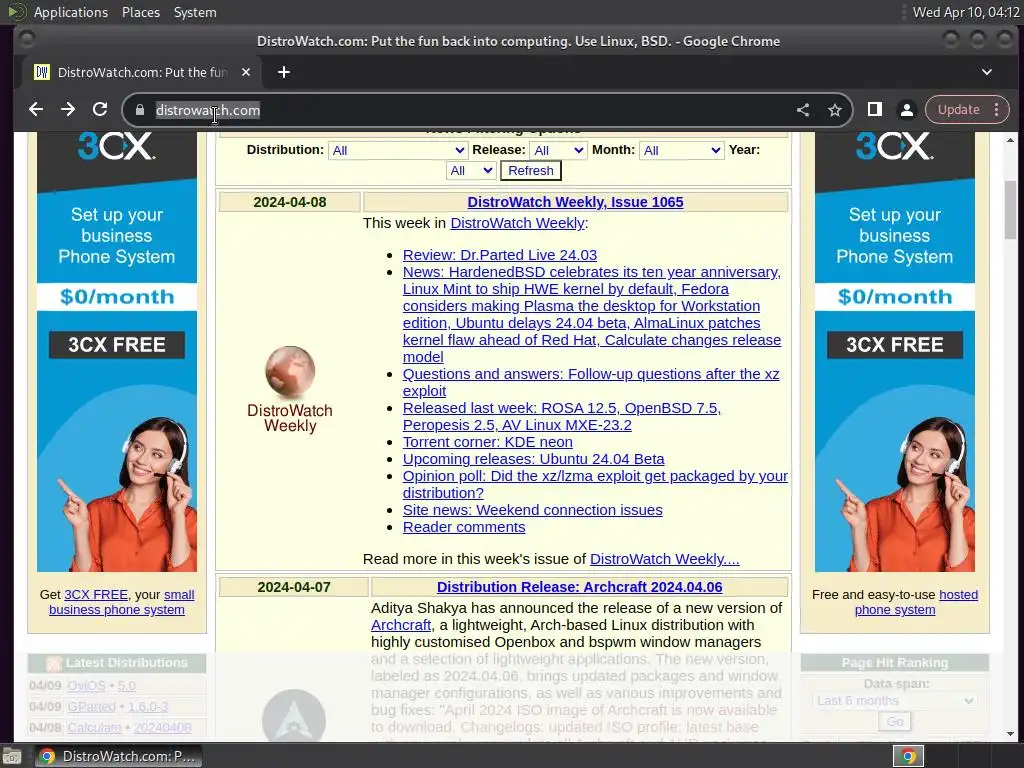This screenshot has width=1024, height=768.
Task: Reload the DistroWatch page
Action: click(x=99, y=110)
